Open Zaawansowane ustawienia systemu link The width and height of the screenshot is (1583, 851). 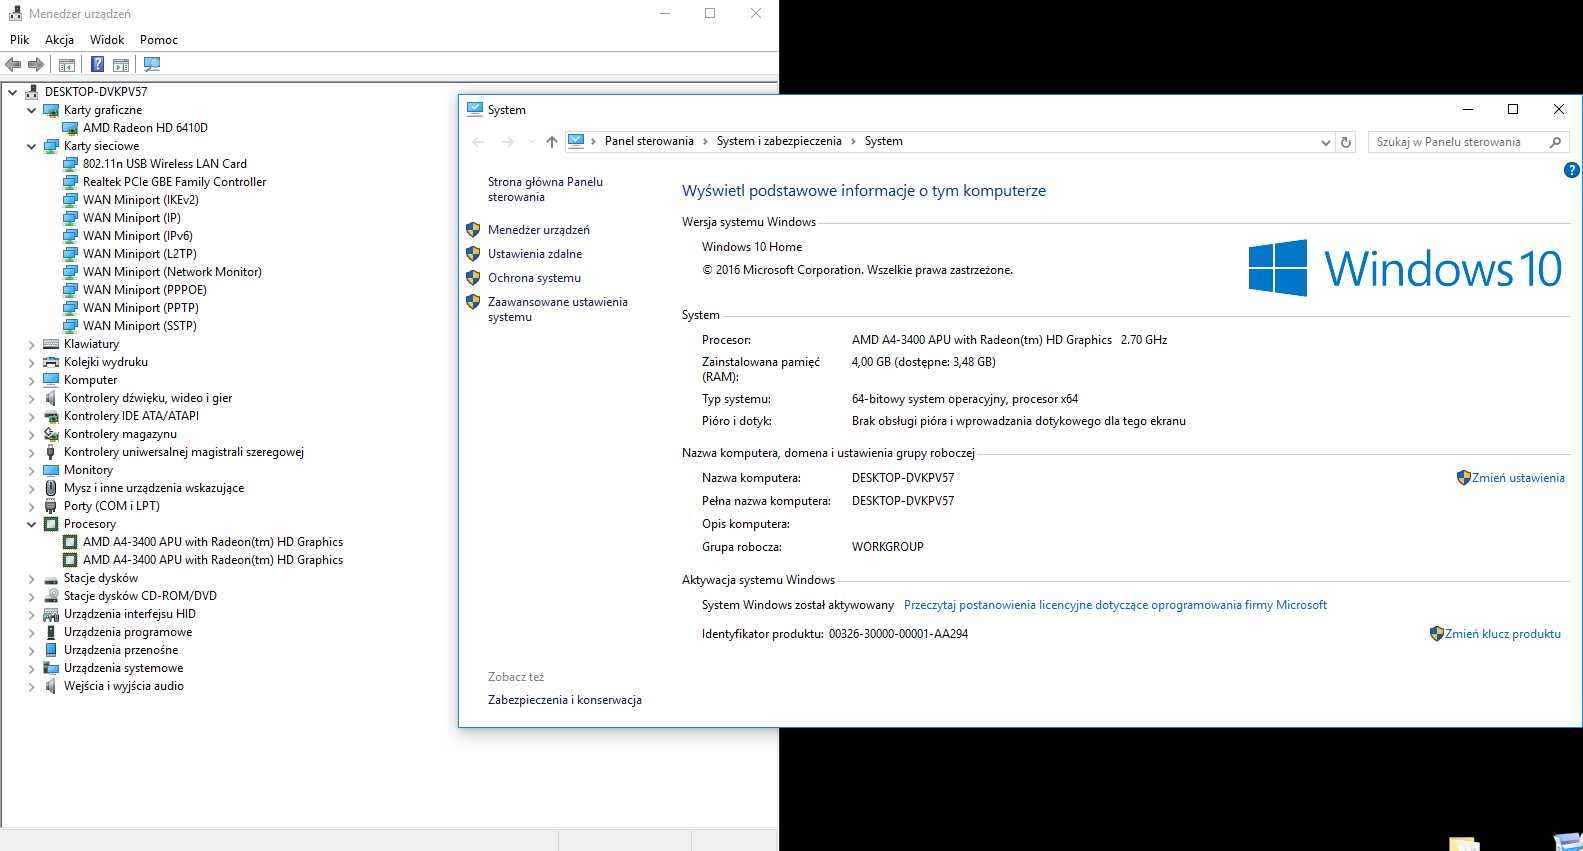[558, 309]
